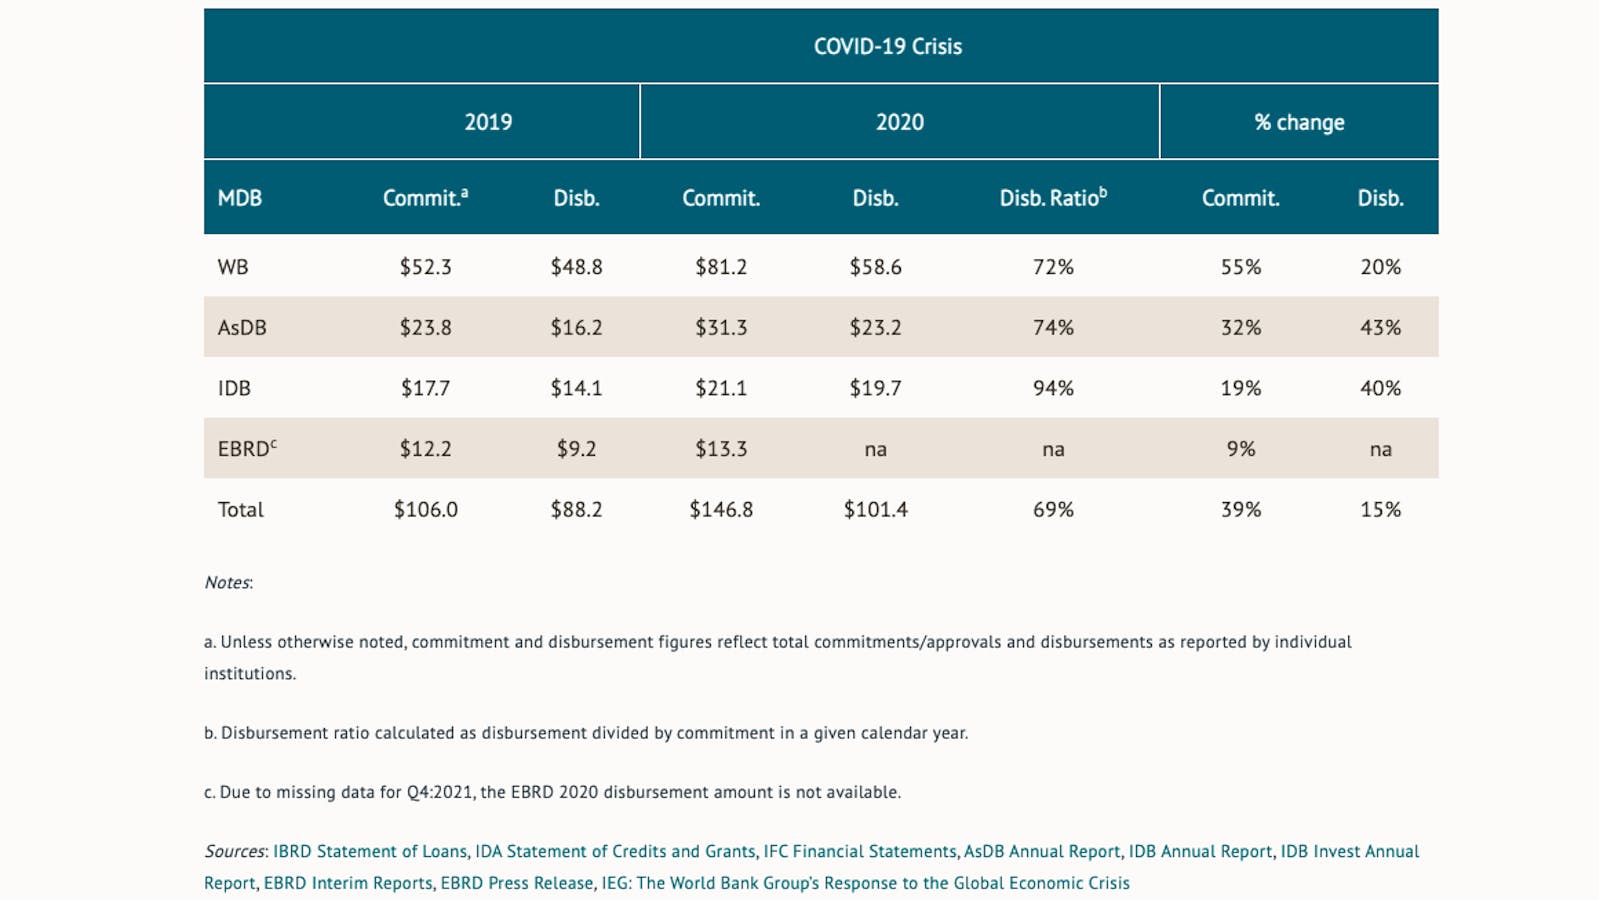Viewport: 1599px width, 900px height.
Task: Select the WB 2020 commitment cell $81.2
Action: (721, 267)
